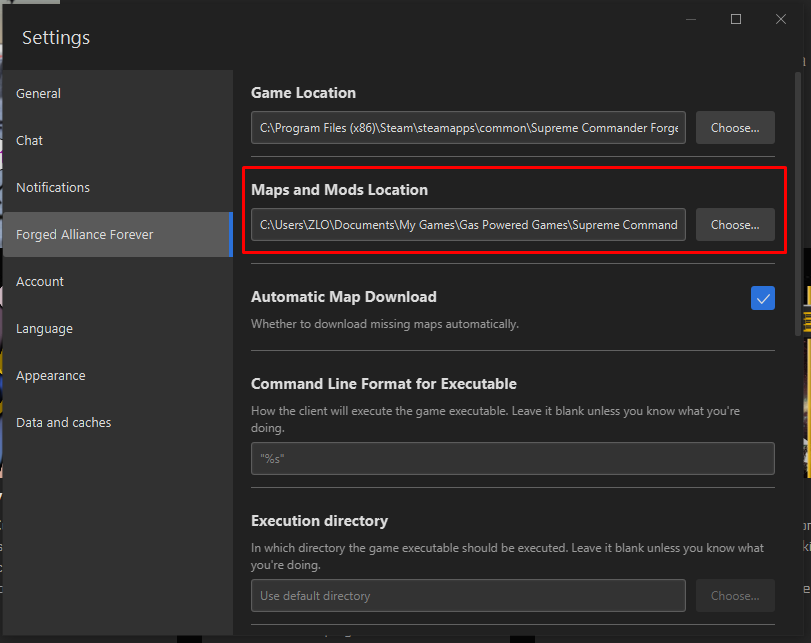This screenshot has width=811, height=643.
Task: Focus the Maps and Mods Location path field
Action: click(x=468, y=225)
